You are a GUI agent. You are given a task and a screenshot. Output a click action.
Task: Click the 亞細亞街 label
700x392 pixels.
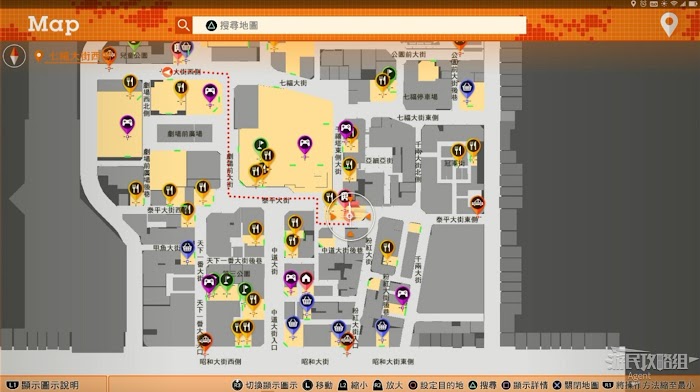coord(379,160)
